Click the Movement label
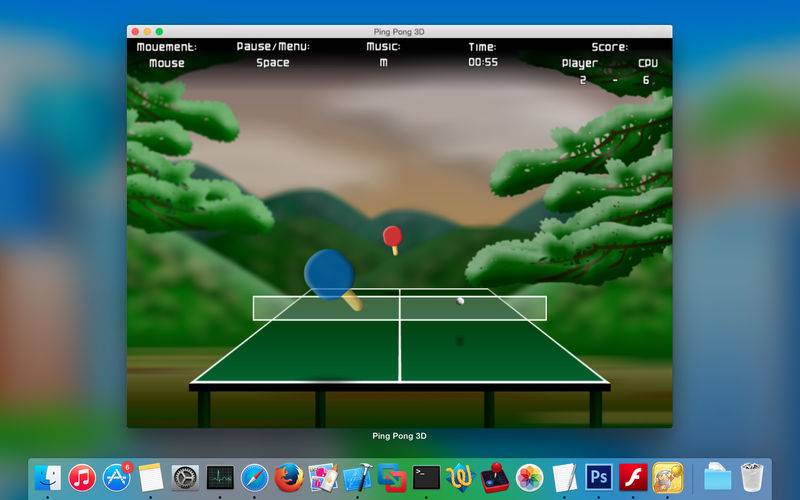 tap(166, 47)
